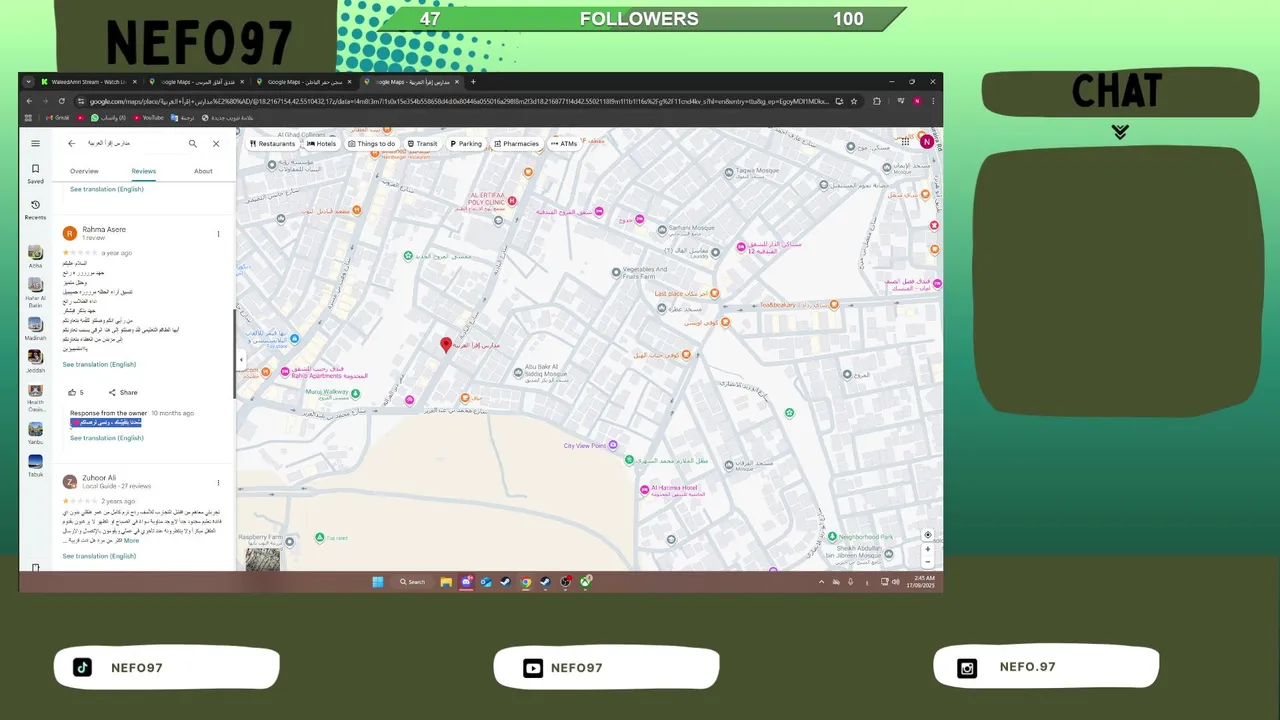1280x720 pixels.
Task: Open the Google Maps hamburger menu
Action: click(x=35, y=143)
